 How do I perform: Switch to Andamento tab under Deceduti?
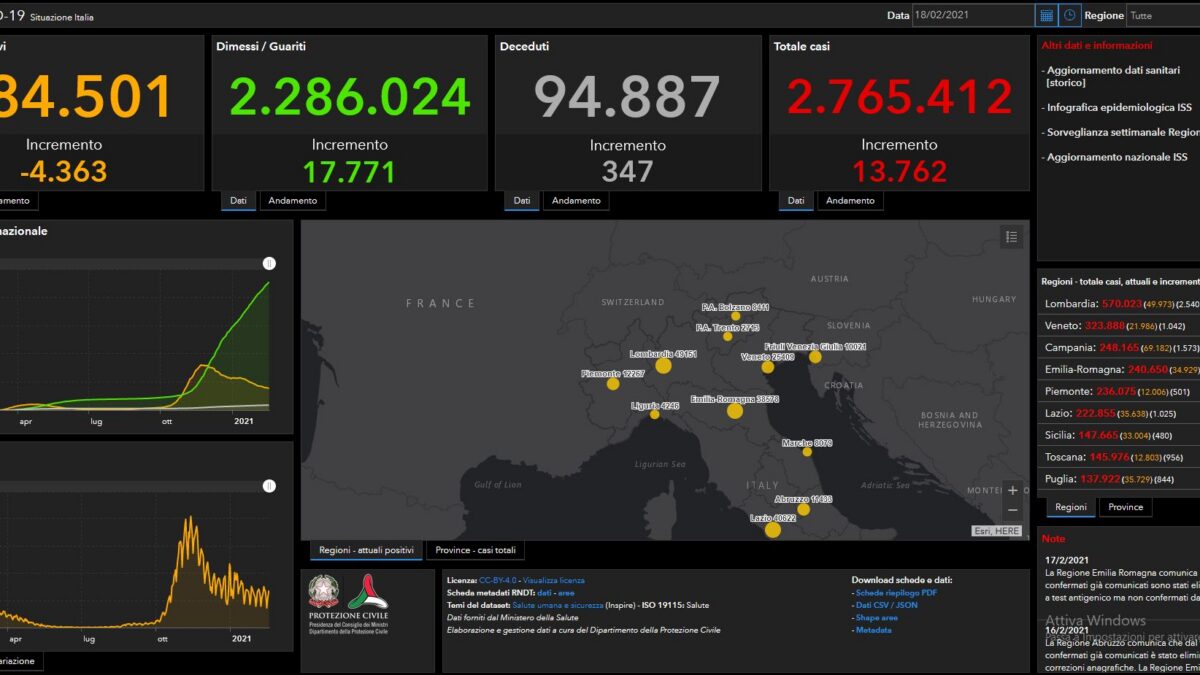click(x=577, y=200)
